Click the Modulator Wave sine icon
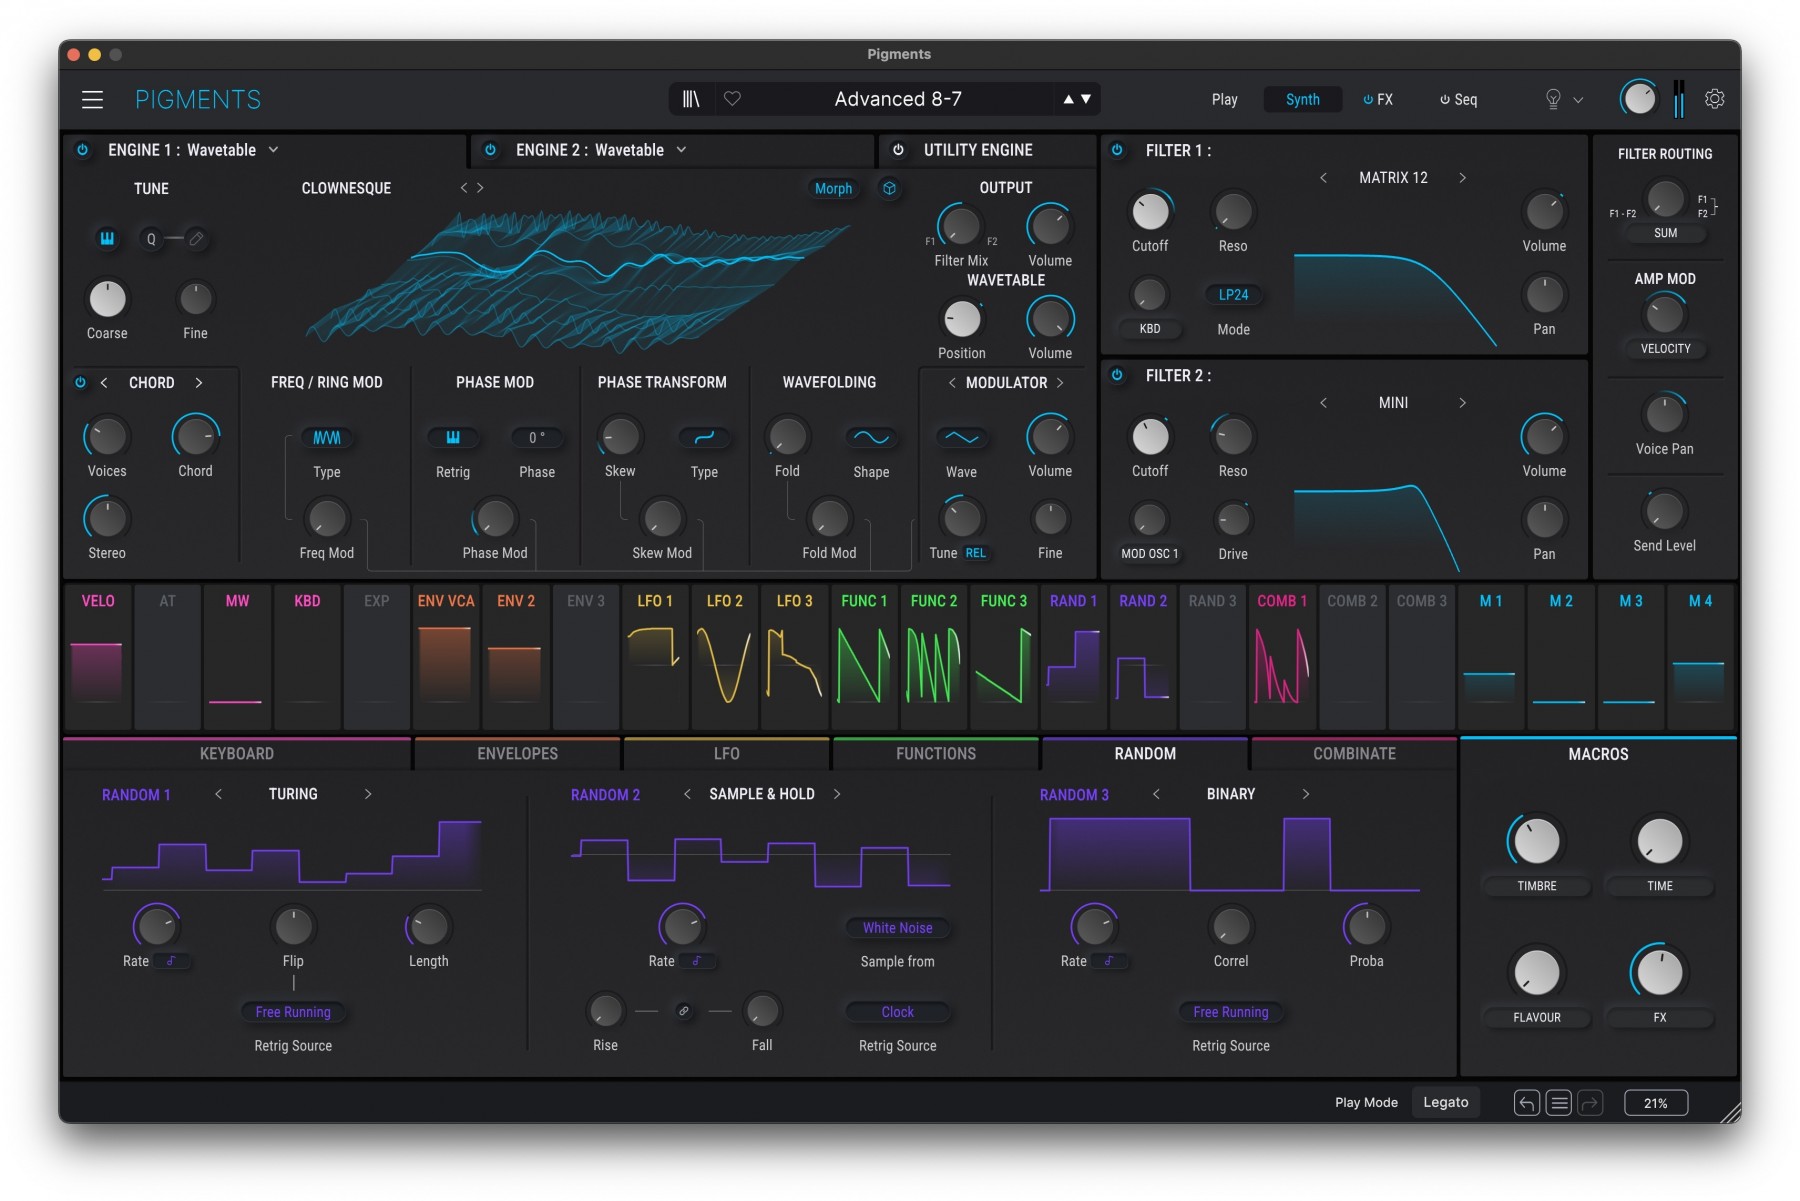Screen dimensions: 1800x1201 pyautogui.click(x=962, y=437)
